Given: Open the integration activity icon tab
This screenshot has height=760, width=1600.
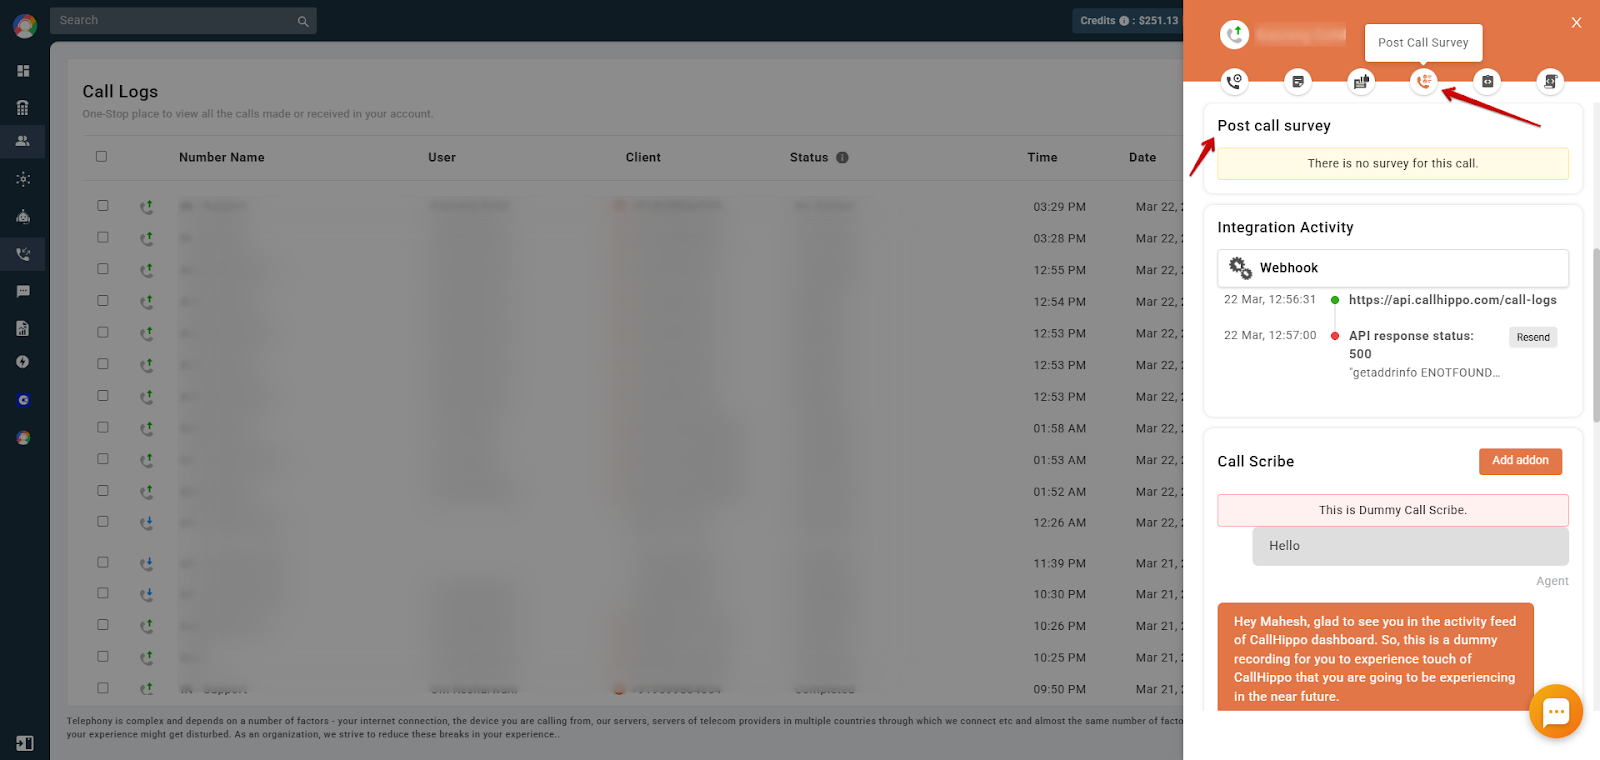Looking at the screenshot, I should [x=1488, y=81].
